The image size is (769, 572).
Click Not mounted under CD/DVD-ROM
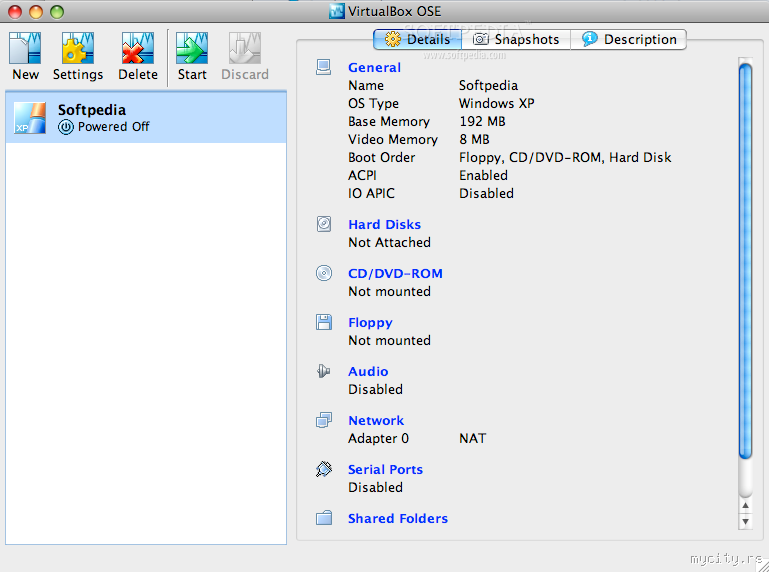click(x=389, y=292)
